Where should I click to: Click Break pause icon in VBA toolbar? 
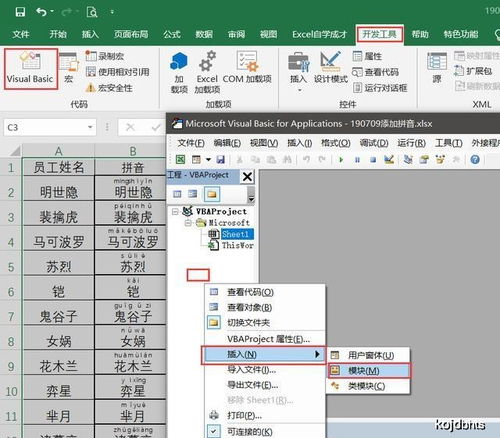[x=357, y=160]
